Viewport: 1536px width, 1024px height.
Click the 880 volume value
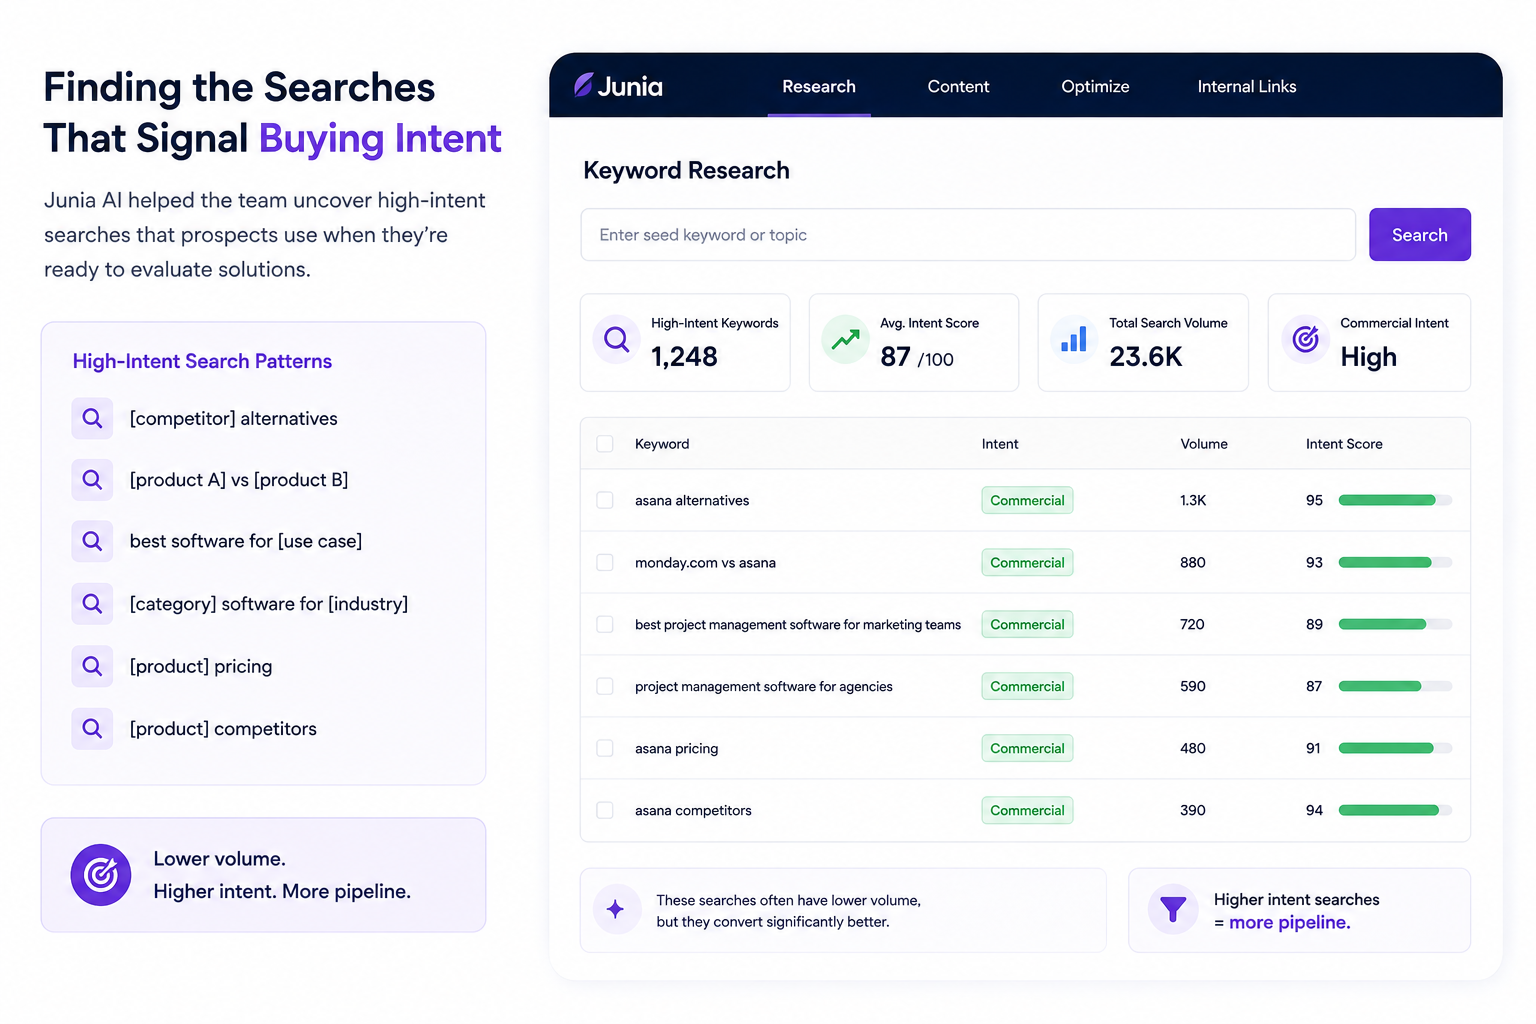[1193, 562]
